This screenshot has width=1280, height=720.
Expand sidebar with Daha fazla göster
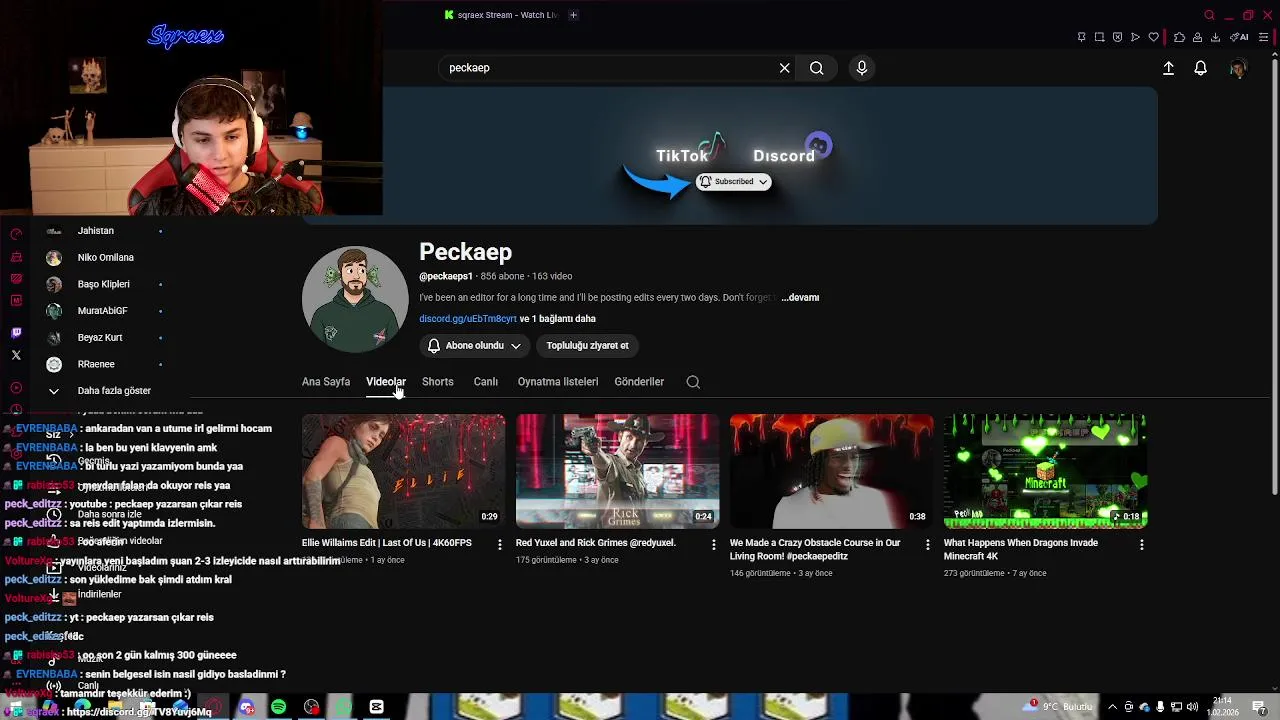tap(99, 391)
